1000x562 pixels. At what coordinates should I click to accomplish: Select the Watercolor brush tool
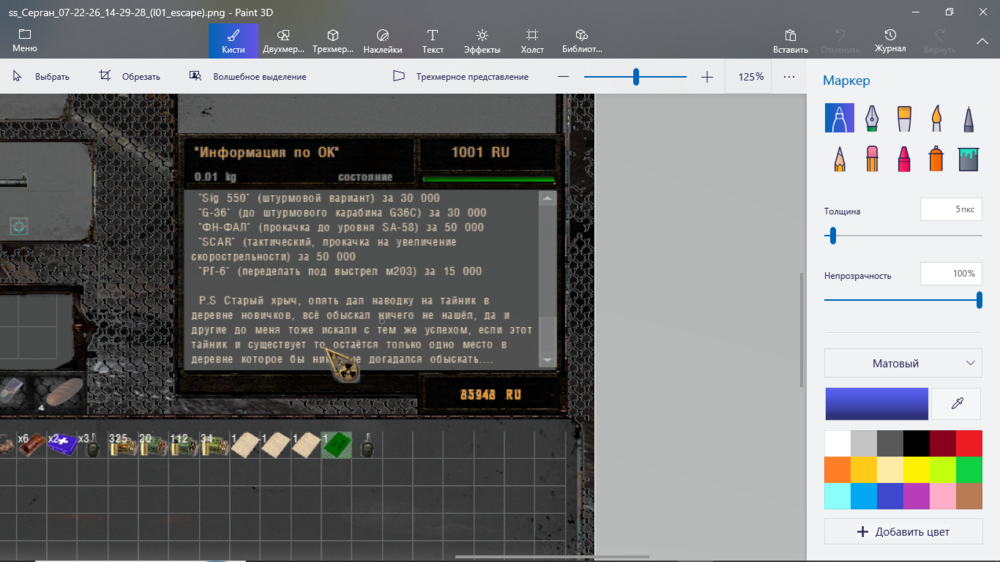click(936, 119)
